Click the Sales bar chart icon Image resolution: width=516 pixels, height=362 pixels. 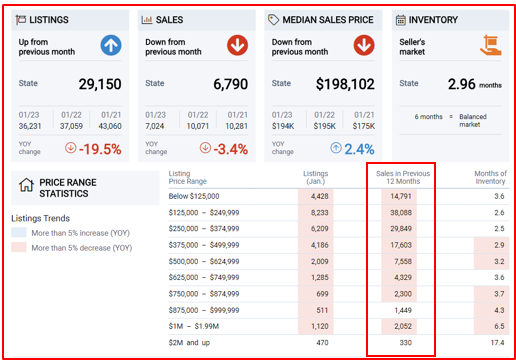pyautogui.click(x=147, y=20)
